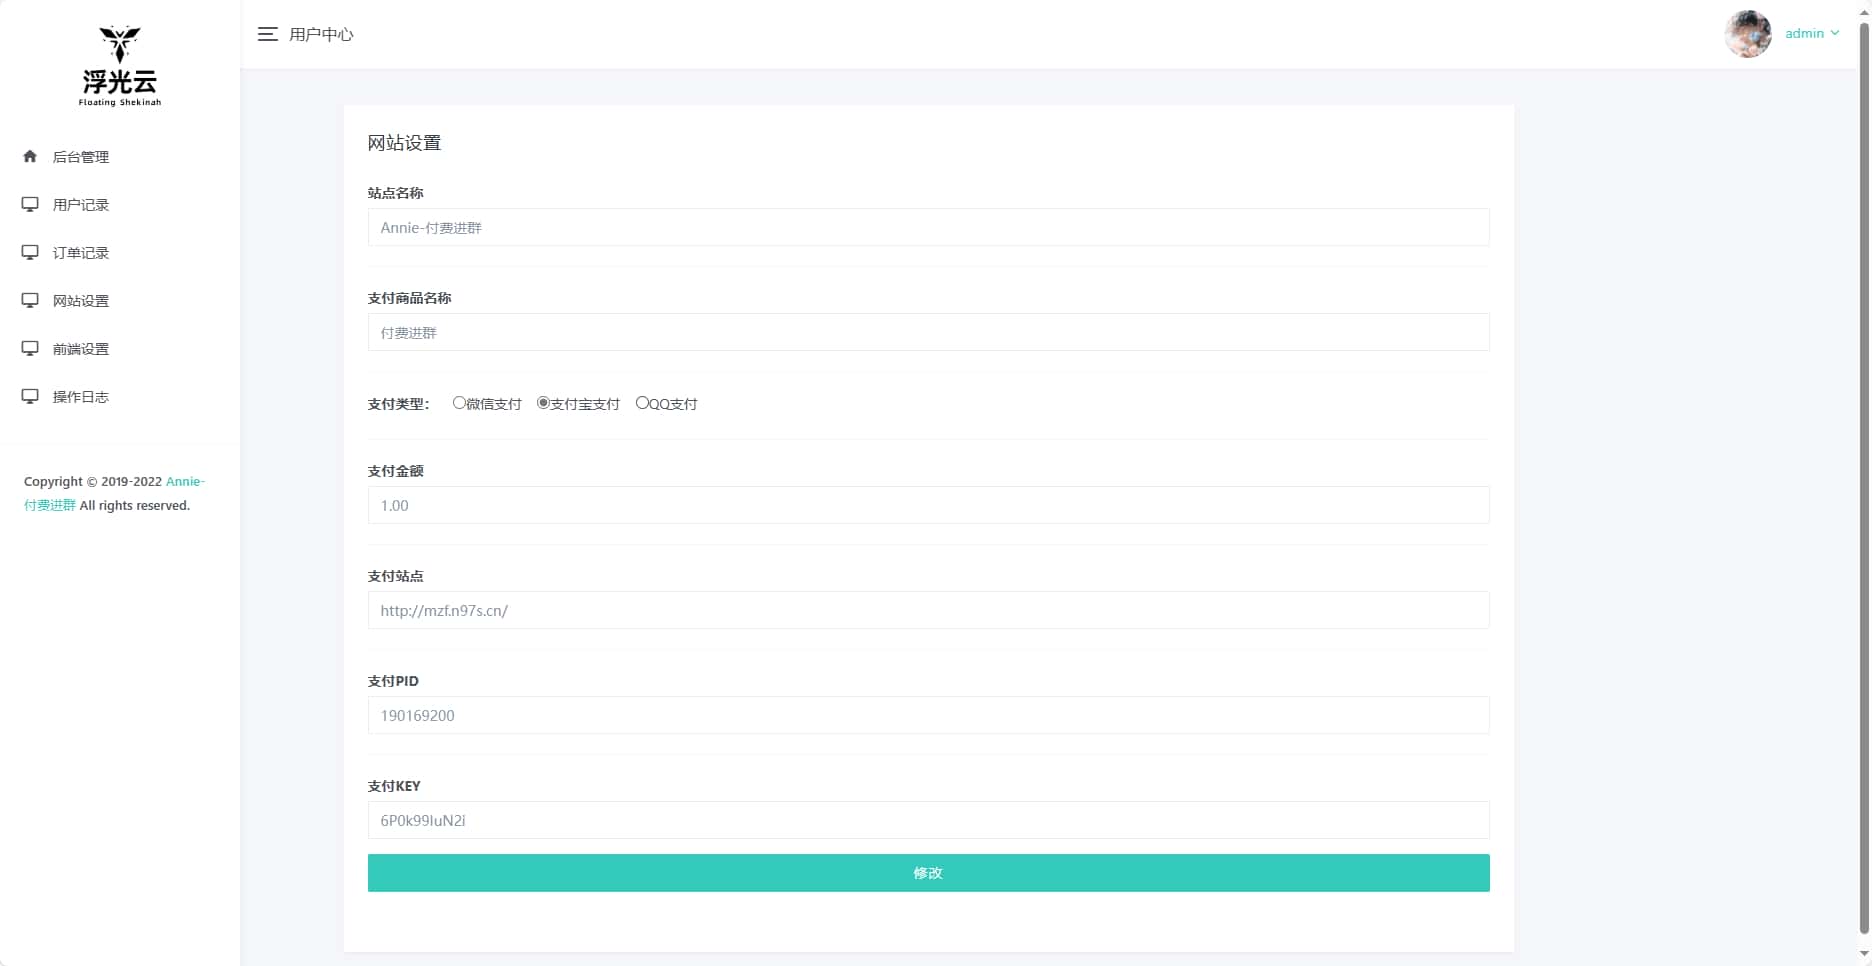This screenshot has width=1872, height=966.
Task: Click the monitor icon beside 网站设置
Action: [x=30, y=300]
